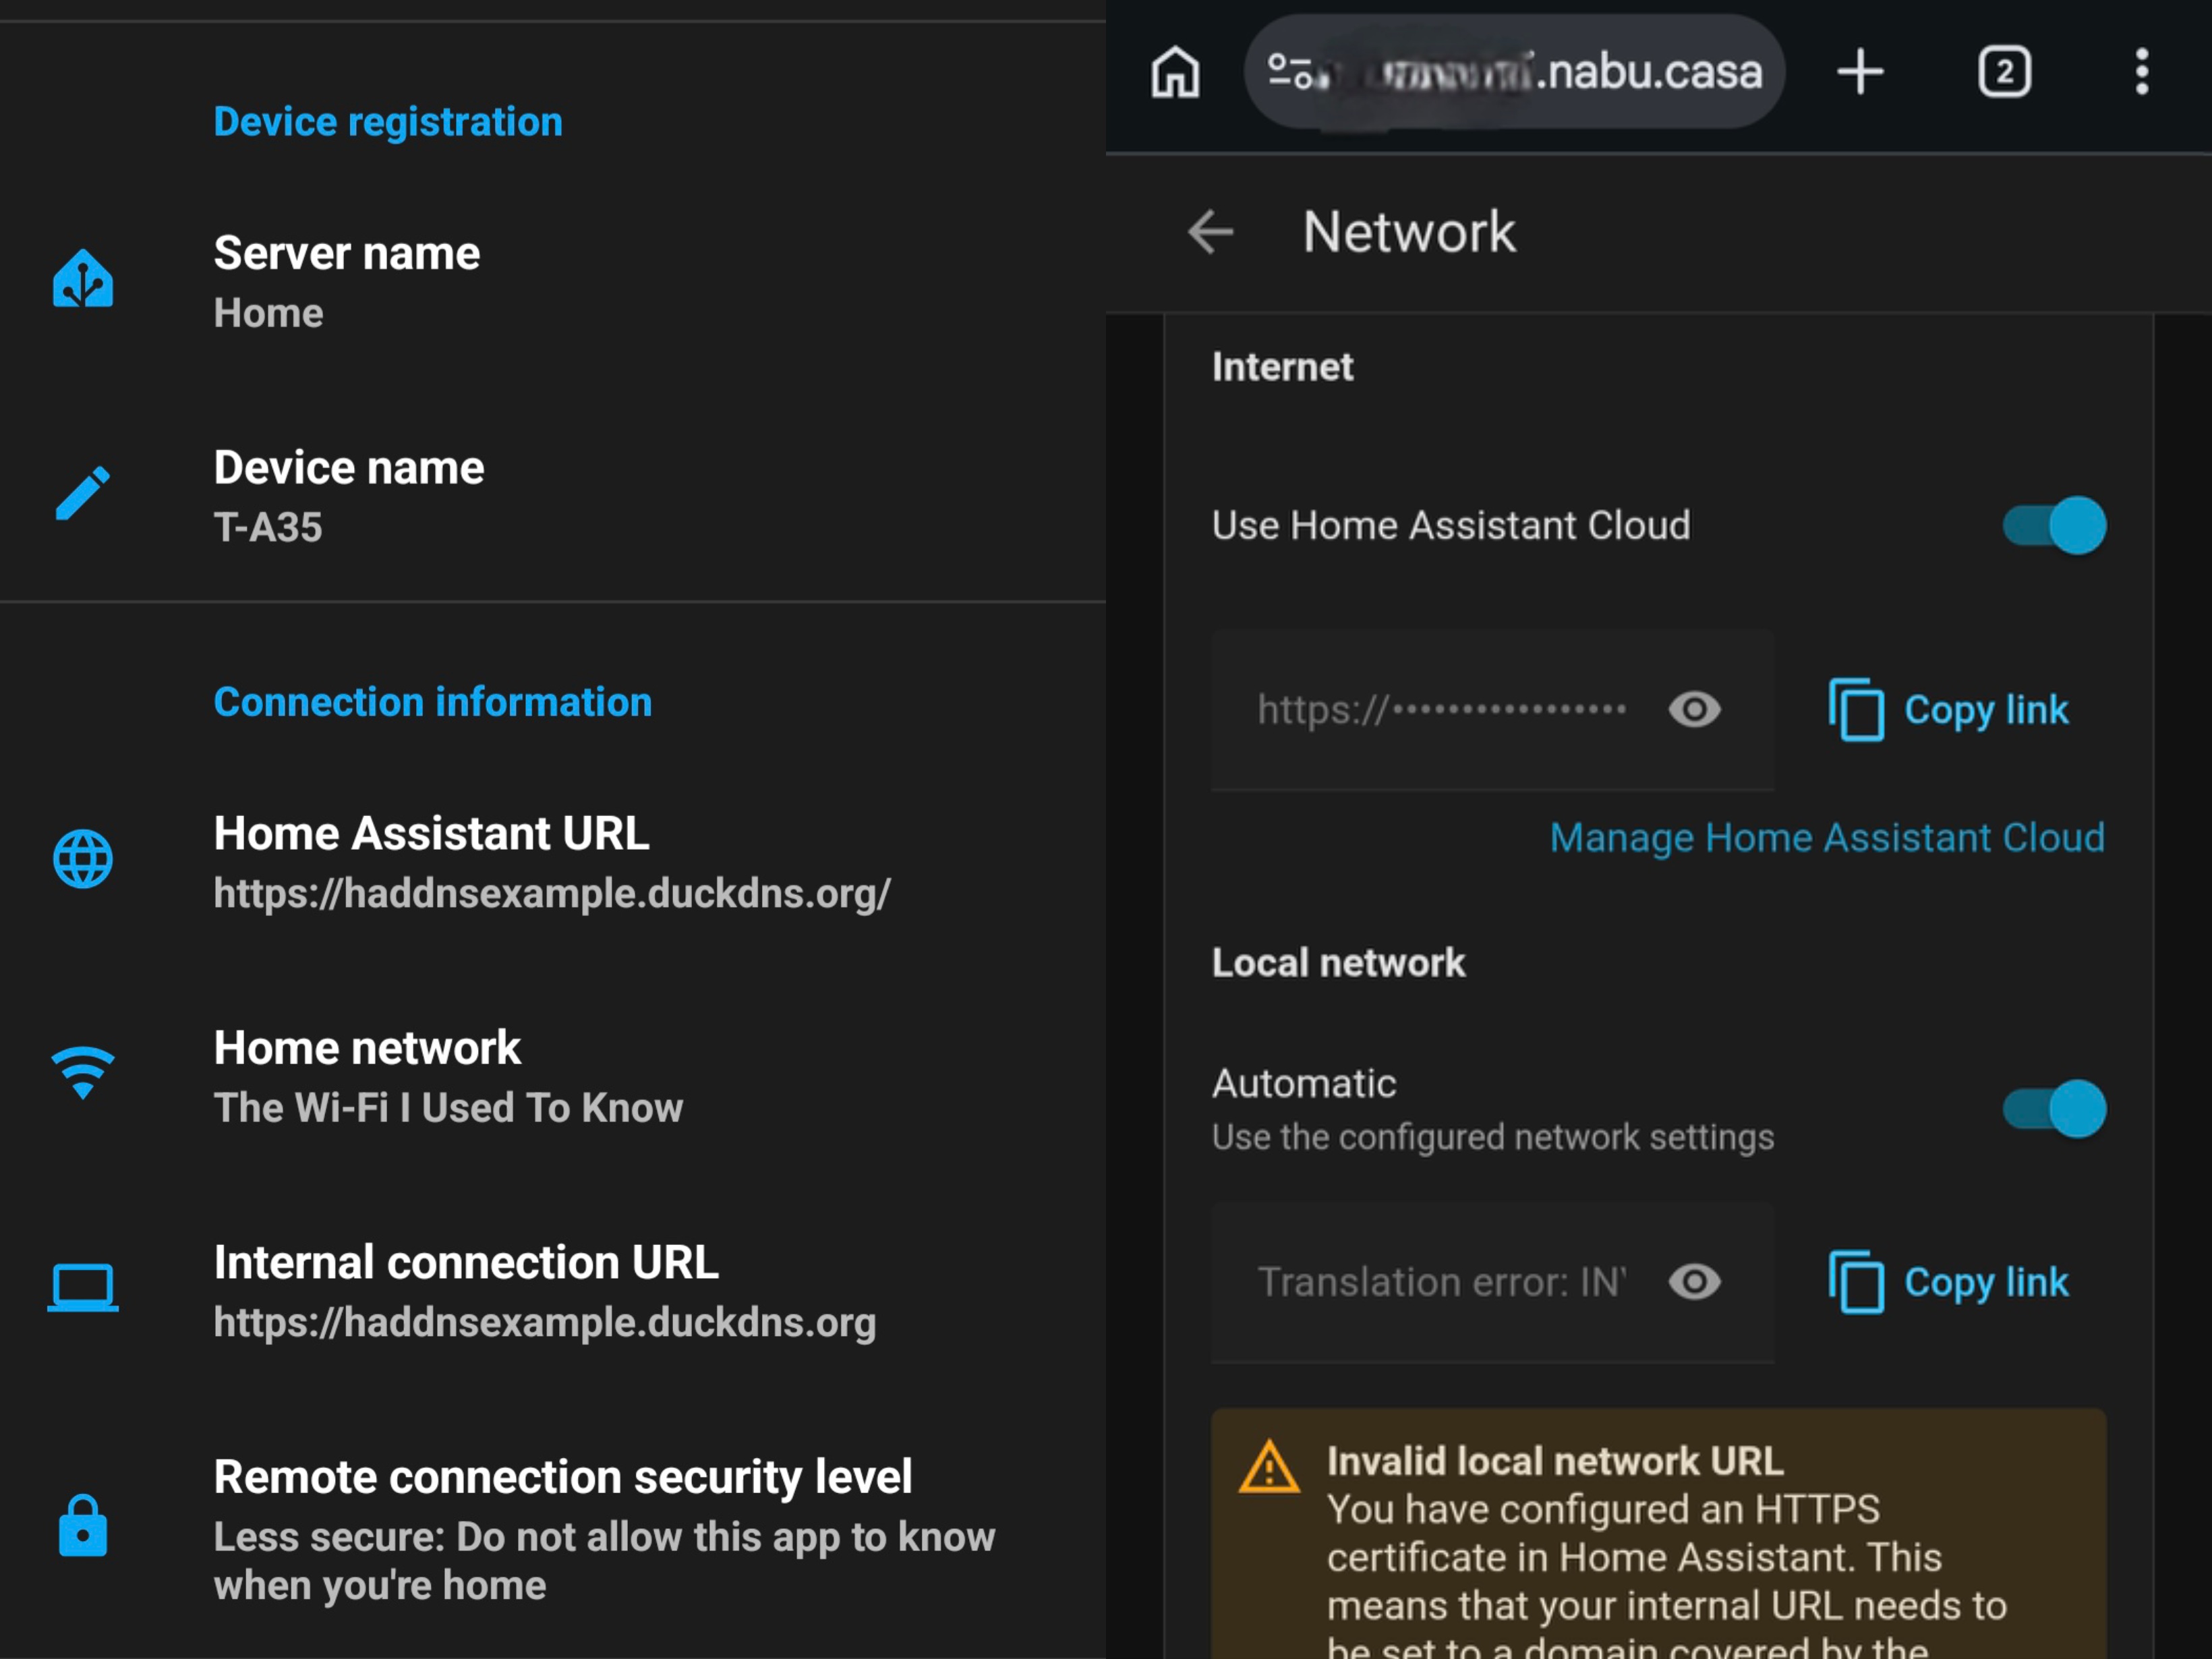
Task: Edit the Device name T-A35 entry
Action: click(x=348, y=496)
